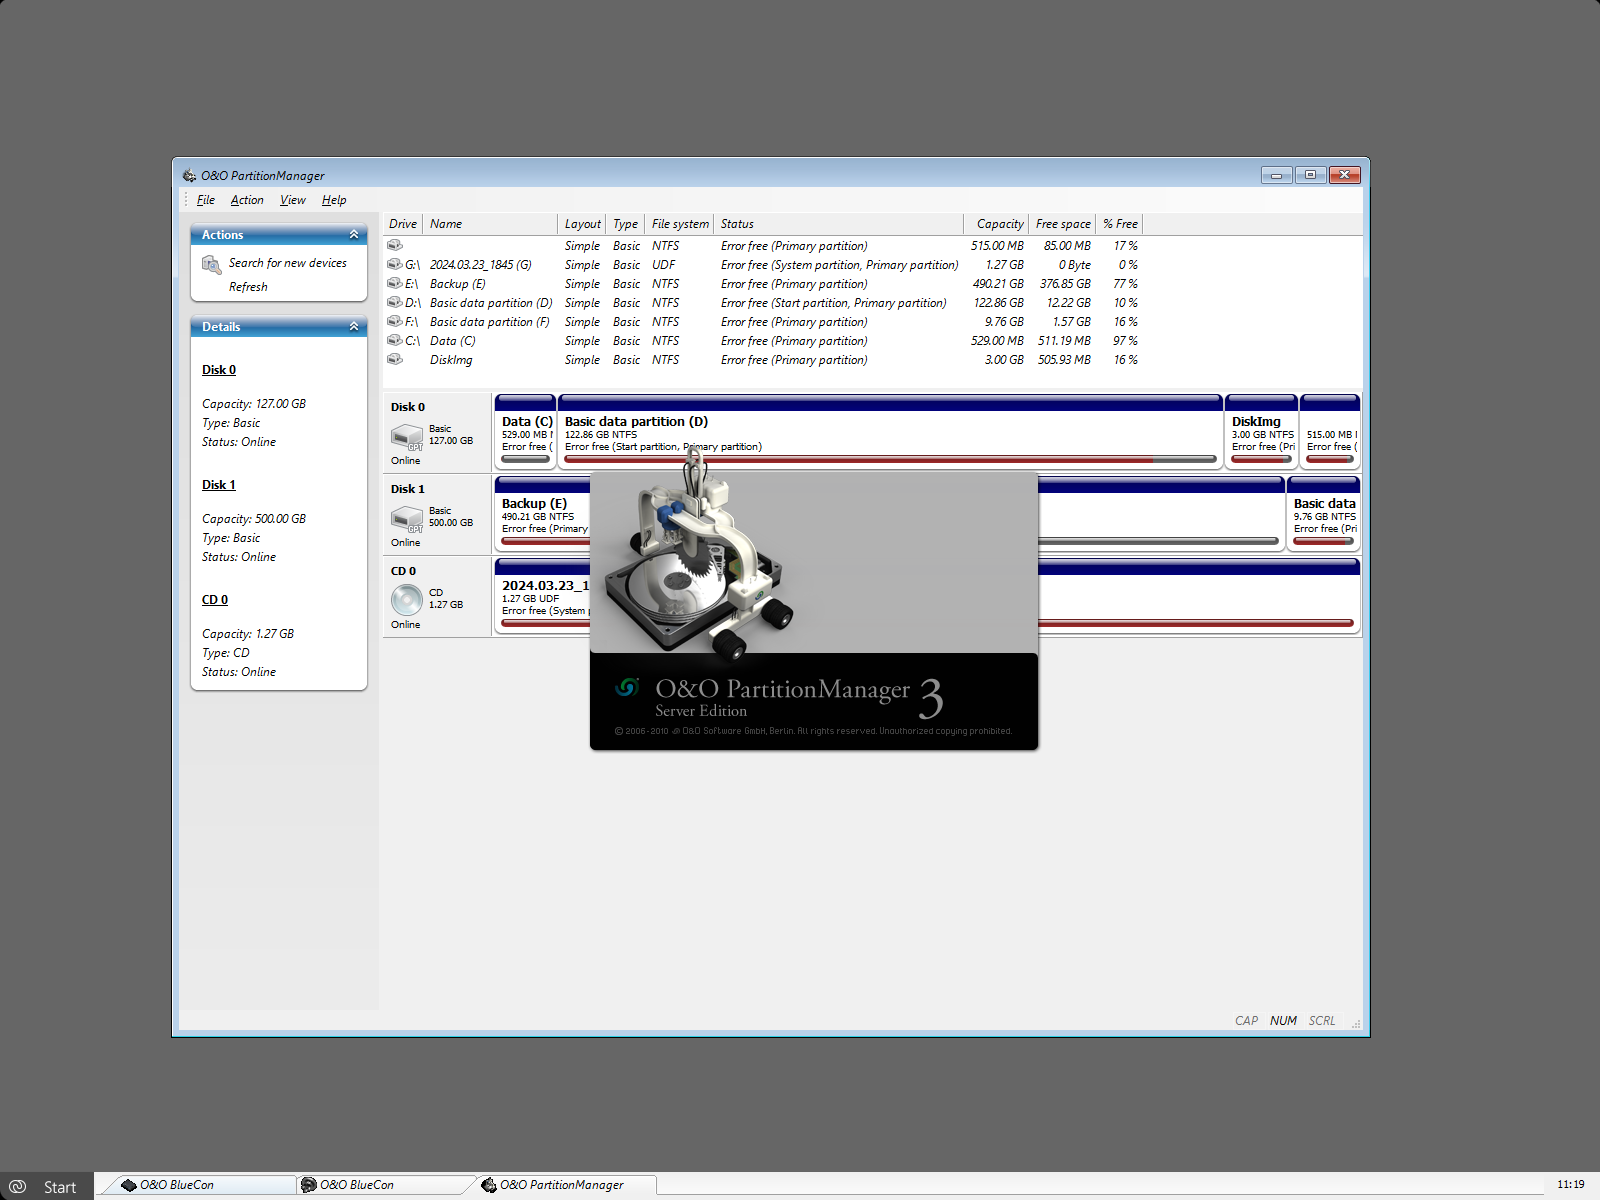Open the Disk 1 details link
The height and width of the screenshot is (1200, 1600).
[x=219, y=485]
